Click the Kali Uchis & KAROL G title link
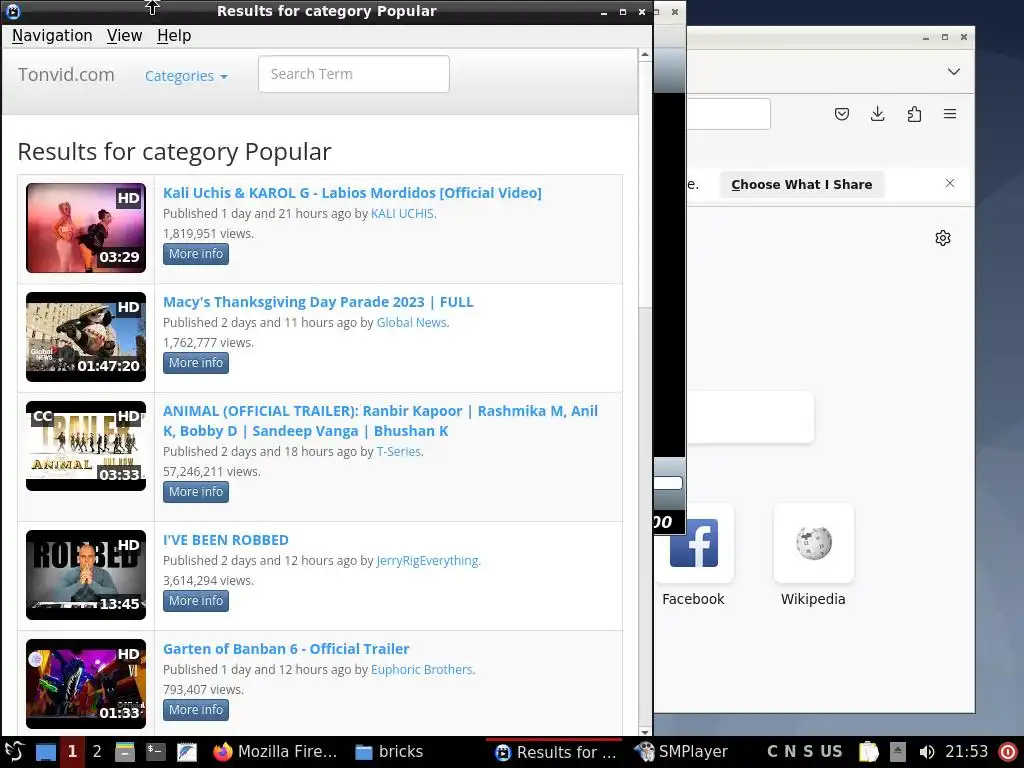 [352, 193]
